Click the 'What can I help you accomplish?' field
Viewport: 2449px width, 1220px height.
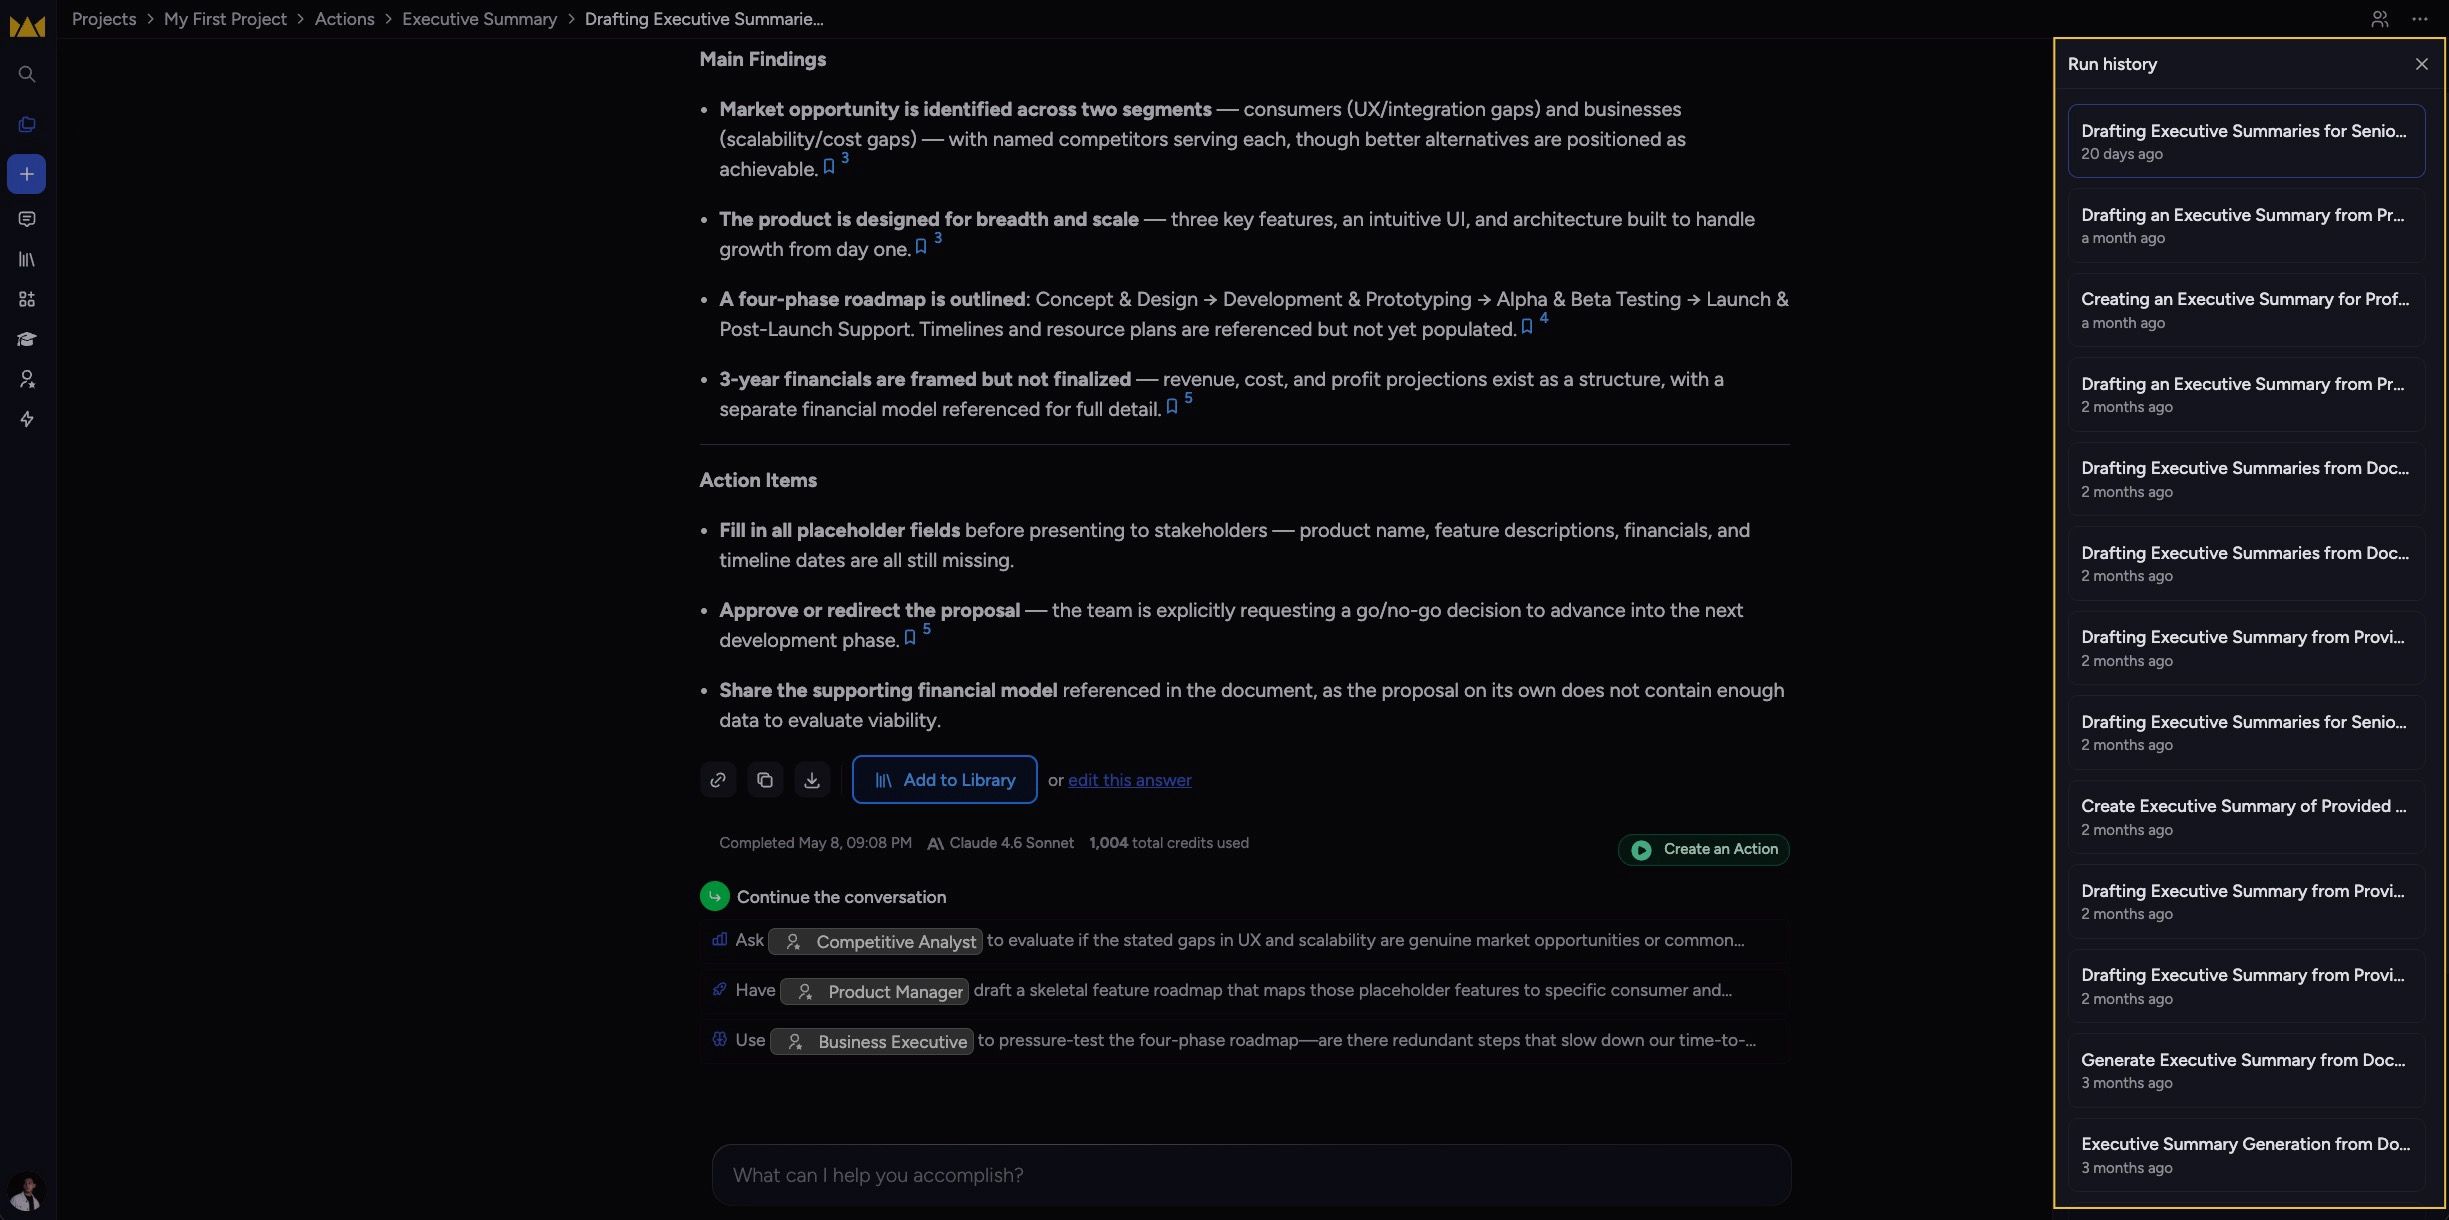coord(1251,1175)
